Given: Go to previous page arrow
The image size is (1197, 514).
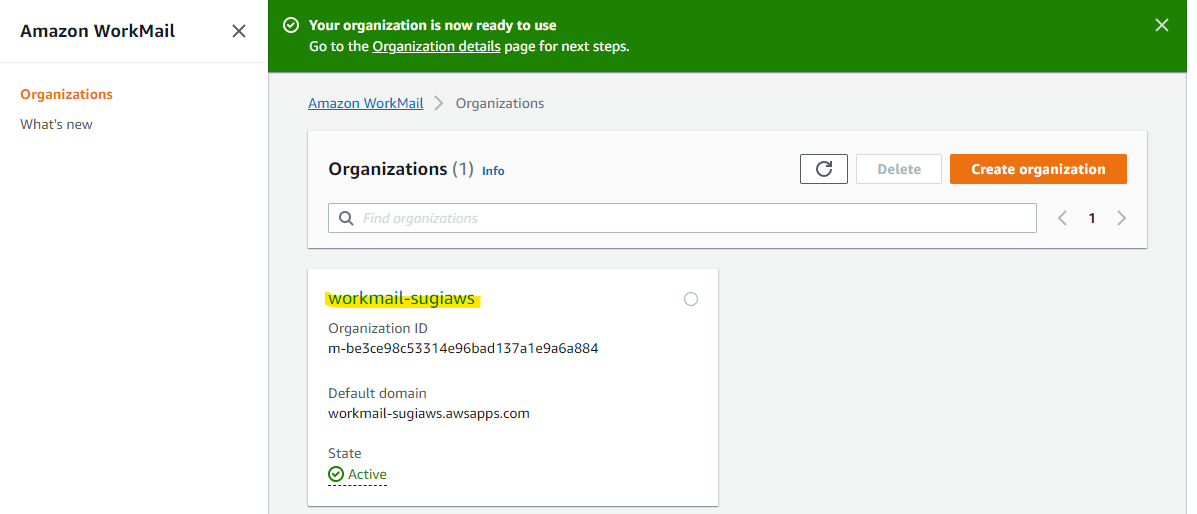Looking at the screenshot, I should point(1062,218).
